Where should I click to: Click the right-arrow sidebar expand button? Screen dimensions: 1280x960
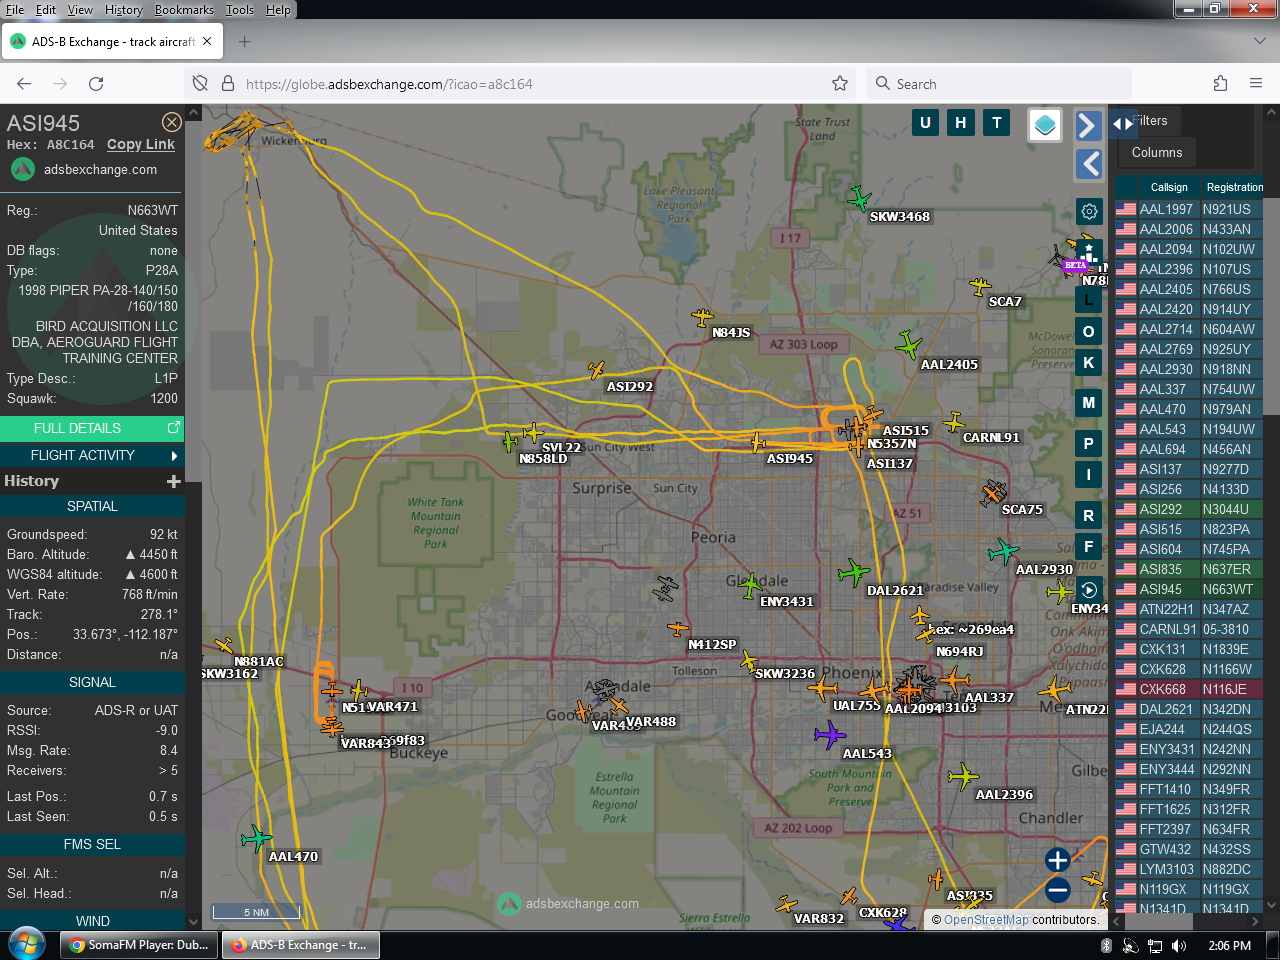[x=1088, y=126]
